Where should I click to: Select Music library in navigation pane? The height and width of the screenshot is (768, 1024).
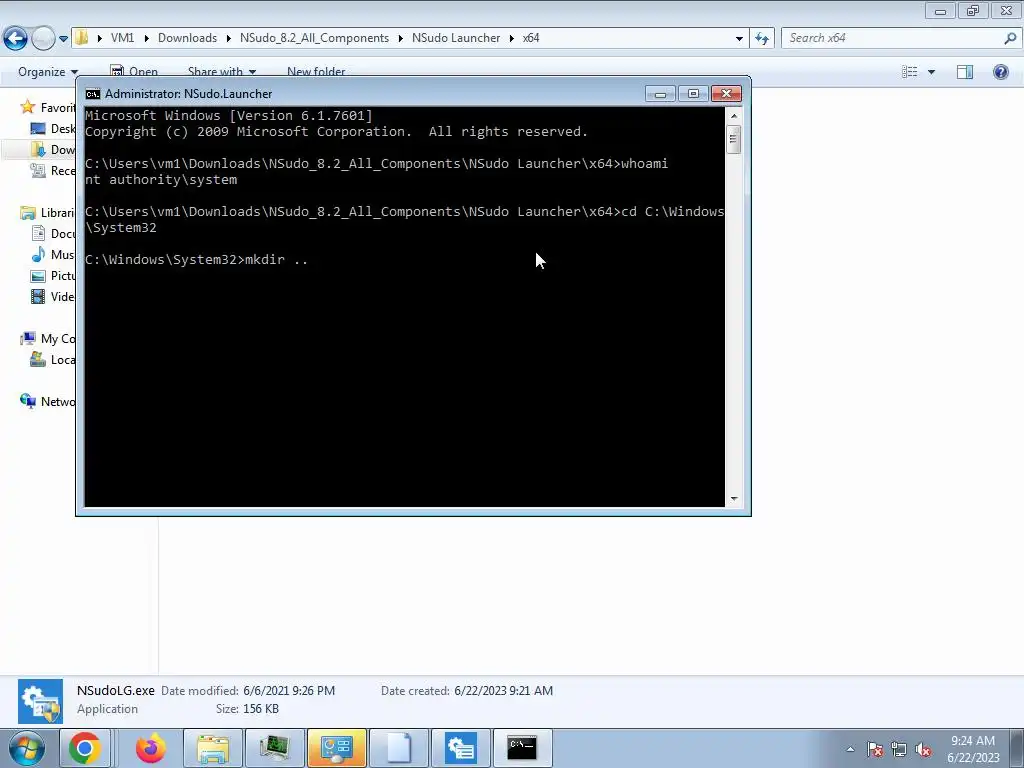pos(53,254)
